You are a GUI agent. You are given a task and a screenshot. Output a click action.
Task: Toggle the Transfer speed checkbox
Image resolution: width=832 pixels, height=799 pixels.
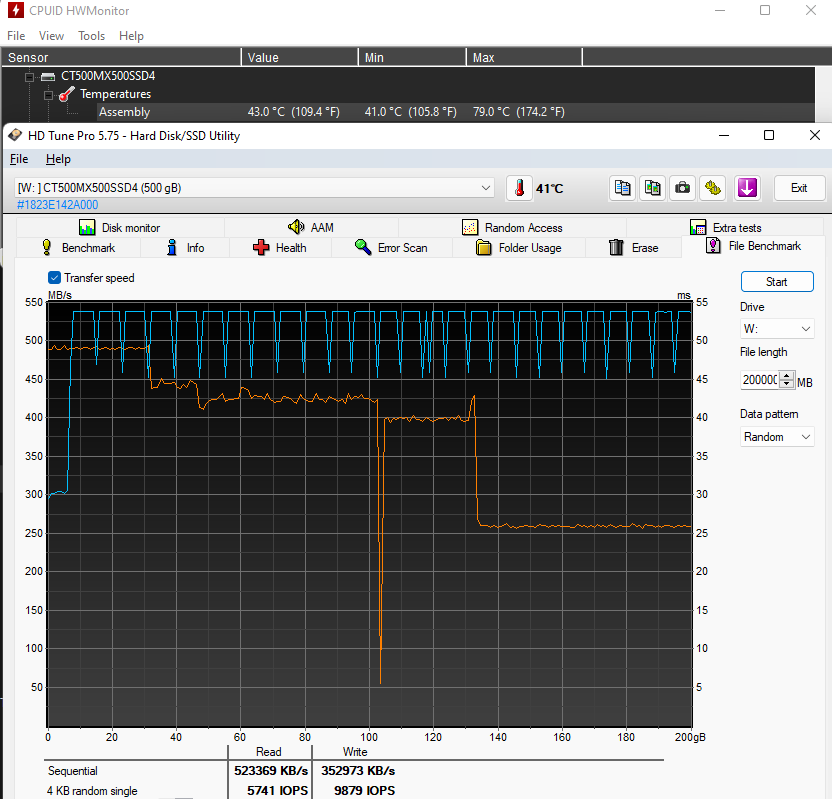click(x=54, y=277)
